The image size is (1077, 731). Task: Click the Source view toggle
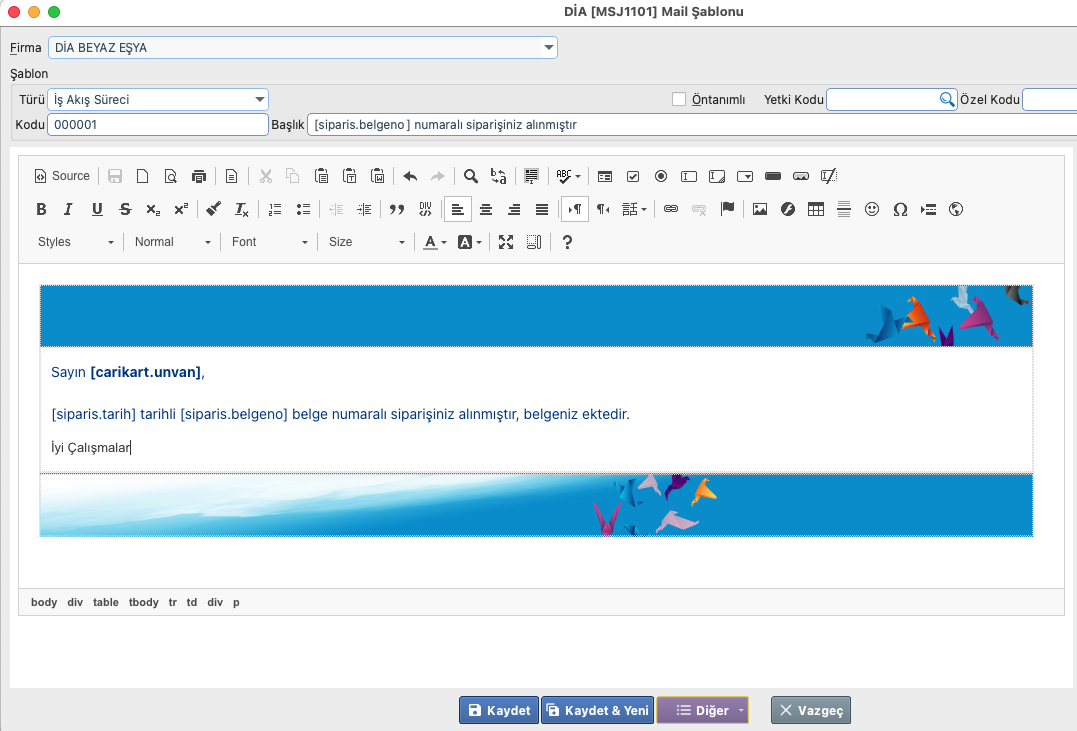pyautogui.click(x=62, y=176)
